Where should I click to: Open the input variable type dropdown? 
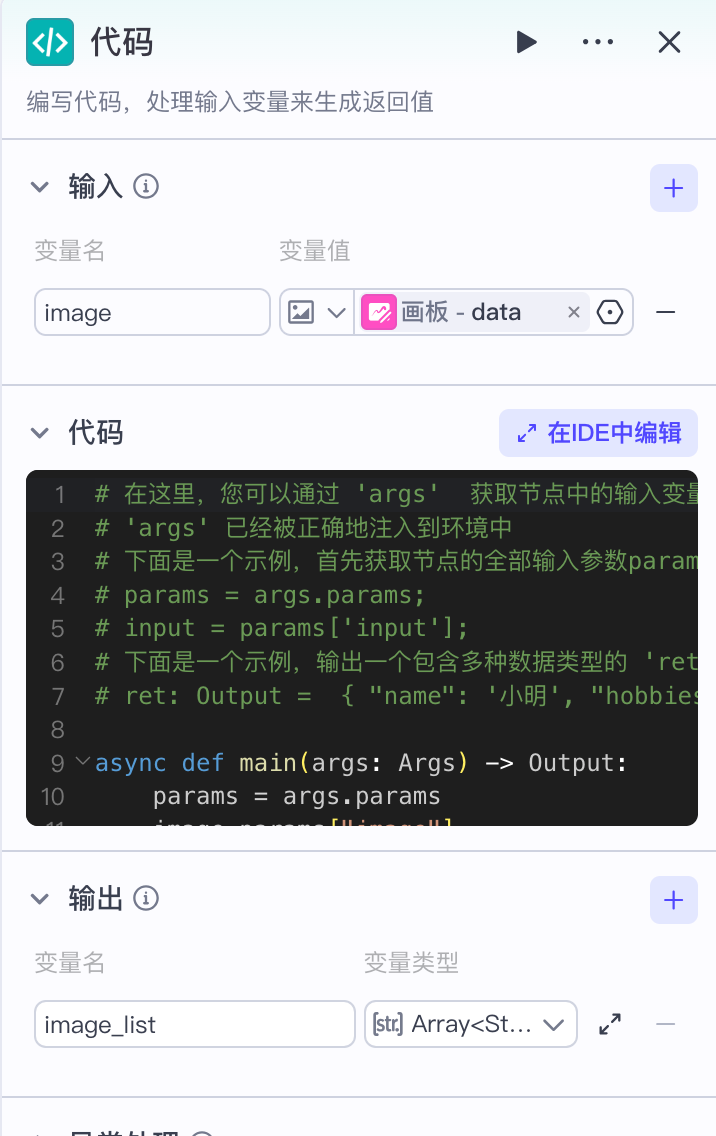[x=338, y=312]
